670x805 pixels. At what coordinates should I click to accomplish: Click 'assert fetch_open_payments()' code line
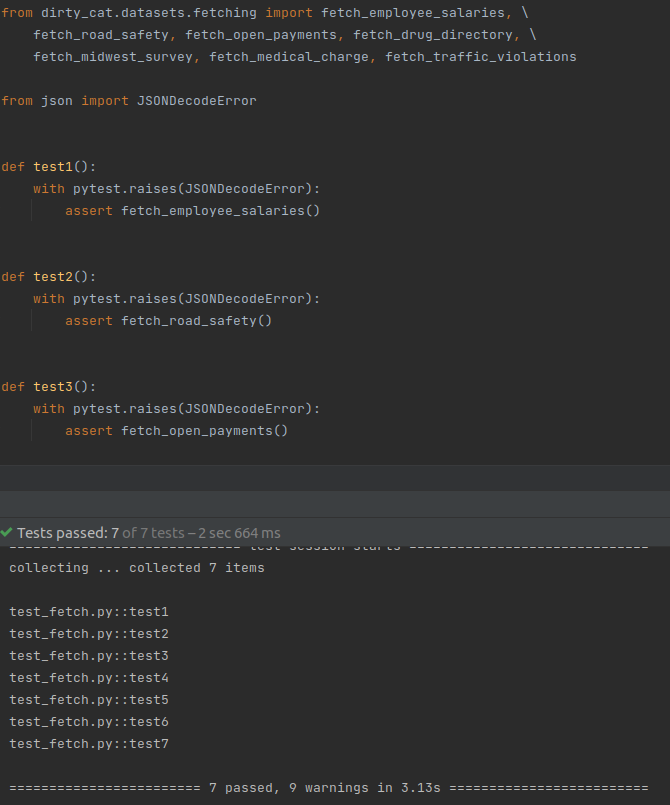tap(177, 431)
